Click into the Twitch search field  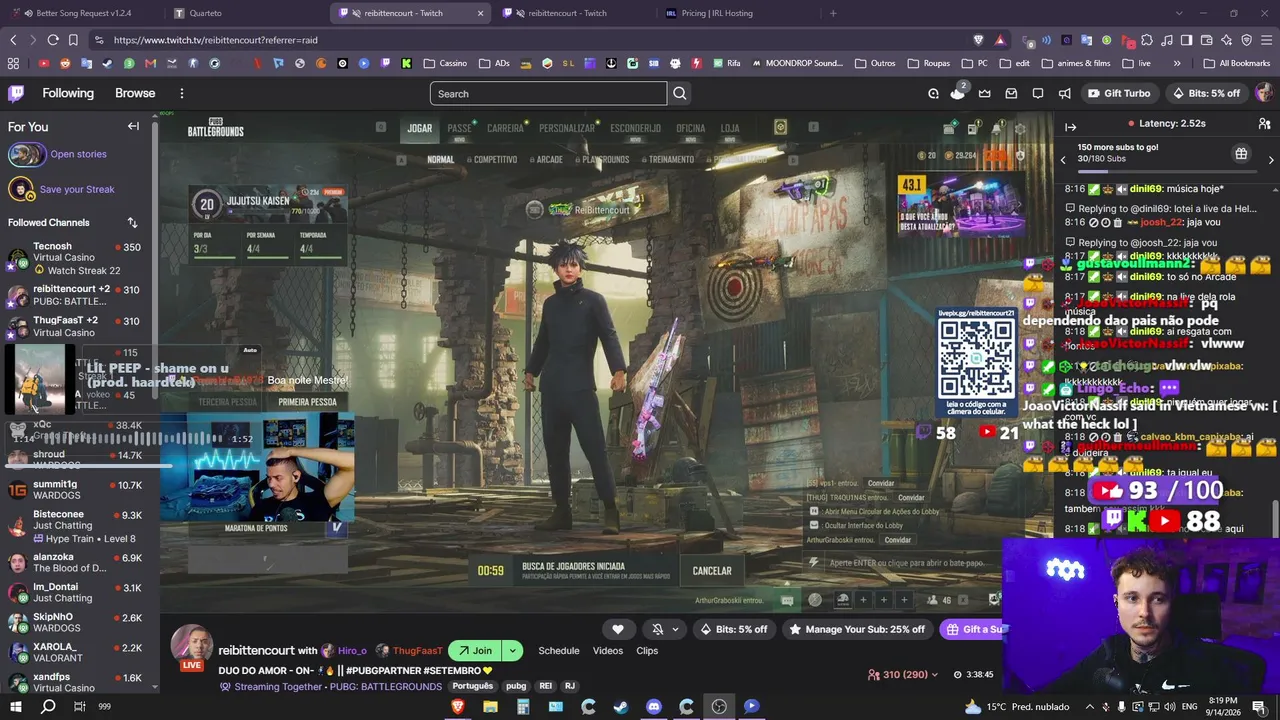pos(548,94)
